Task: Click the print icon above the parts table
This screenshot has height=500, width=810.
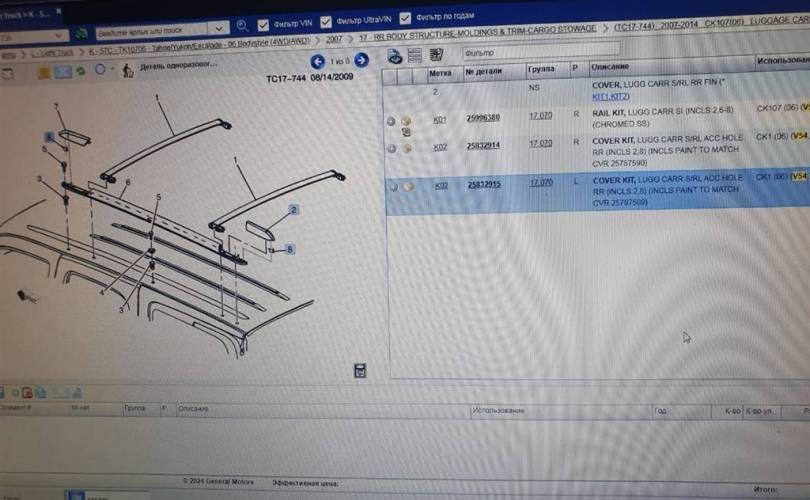Action: click(395, 56)
